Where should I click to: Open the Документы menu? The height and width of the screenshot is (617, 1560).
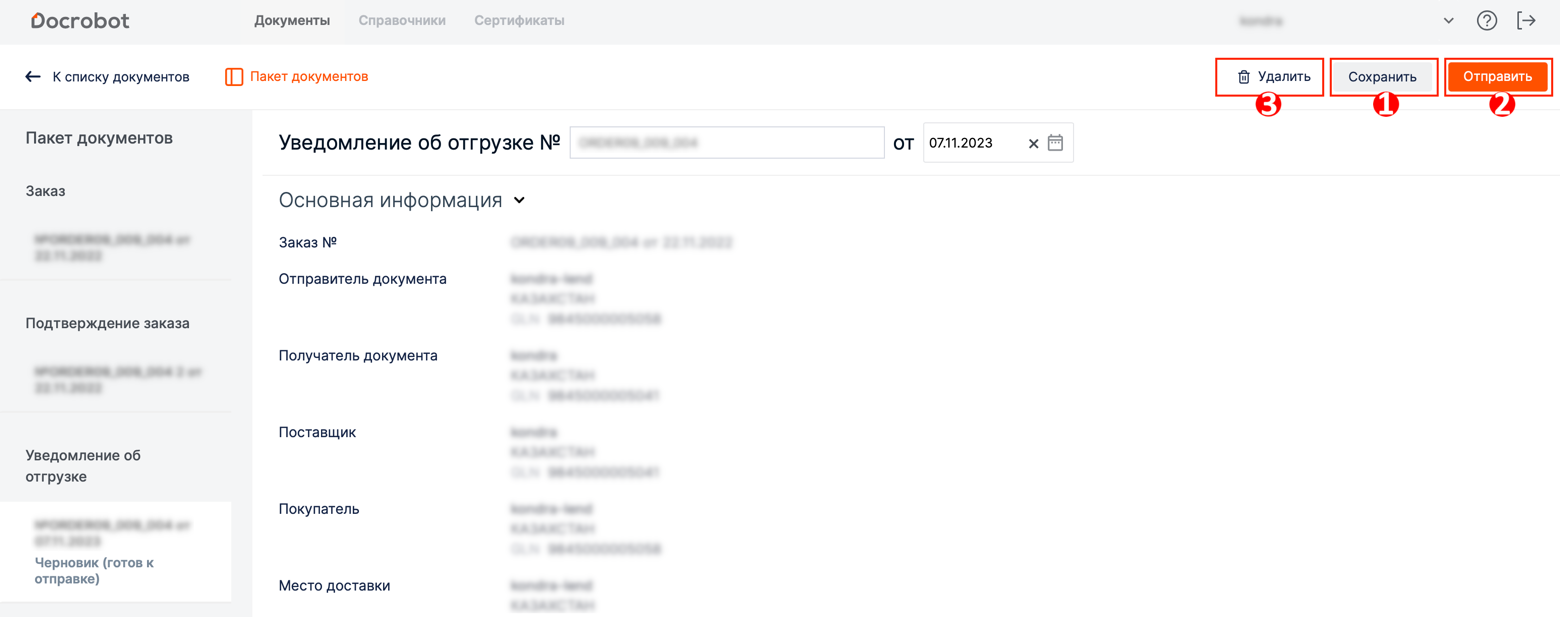pyautogui.click(x=292, y=20)
